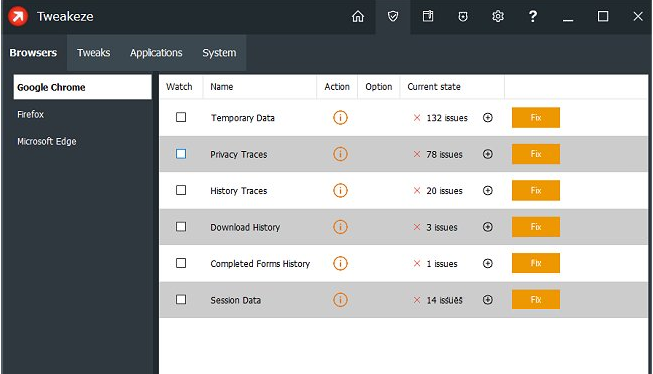Viewport: 653px width, 374px height.
Task: Open the Home icon in title bar
Action: (x=358, y=17)
